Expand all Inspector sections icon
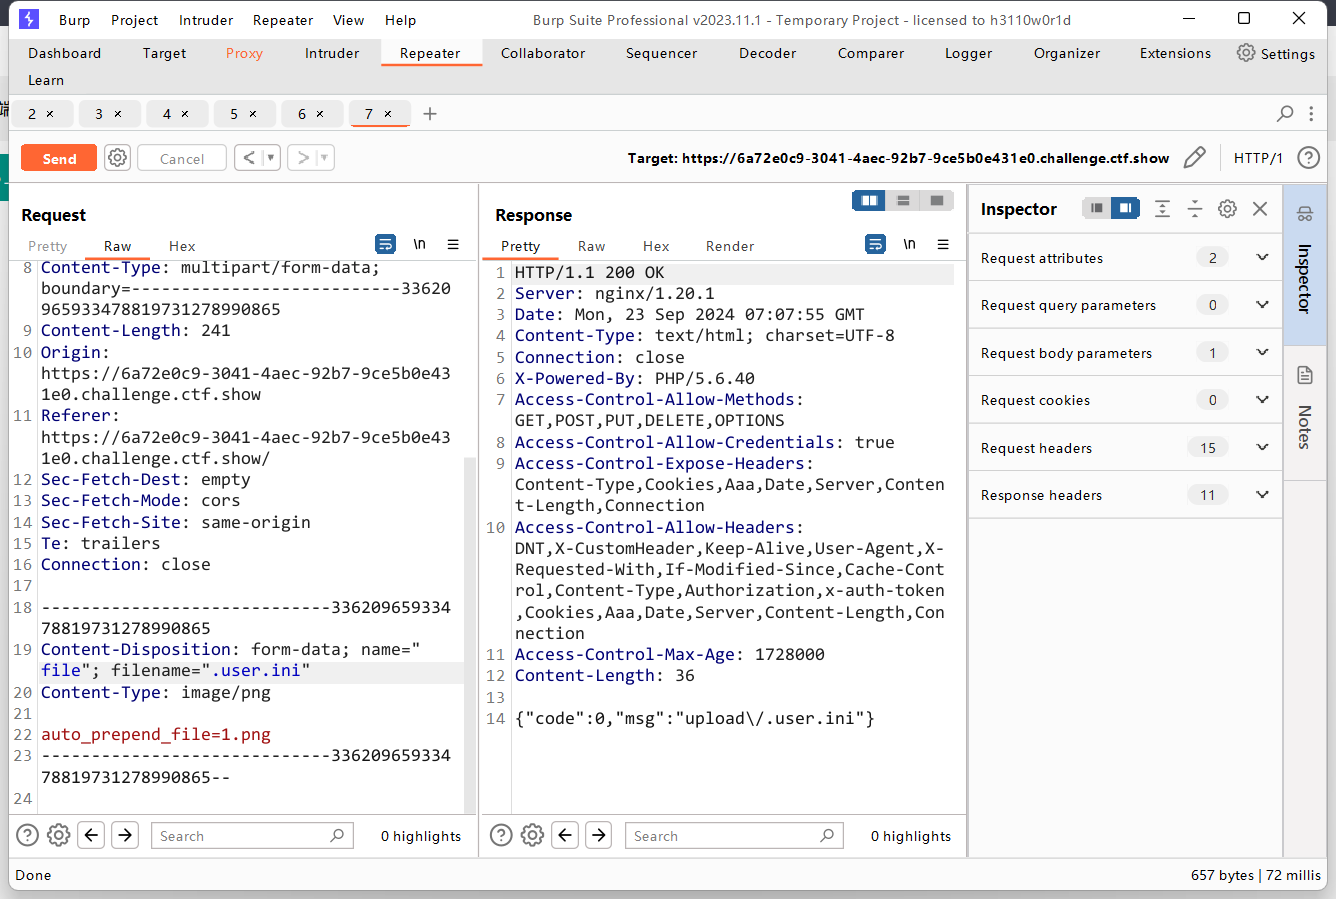The width and height of the screenshot is (1336, 899). point(1162,208)
